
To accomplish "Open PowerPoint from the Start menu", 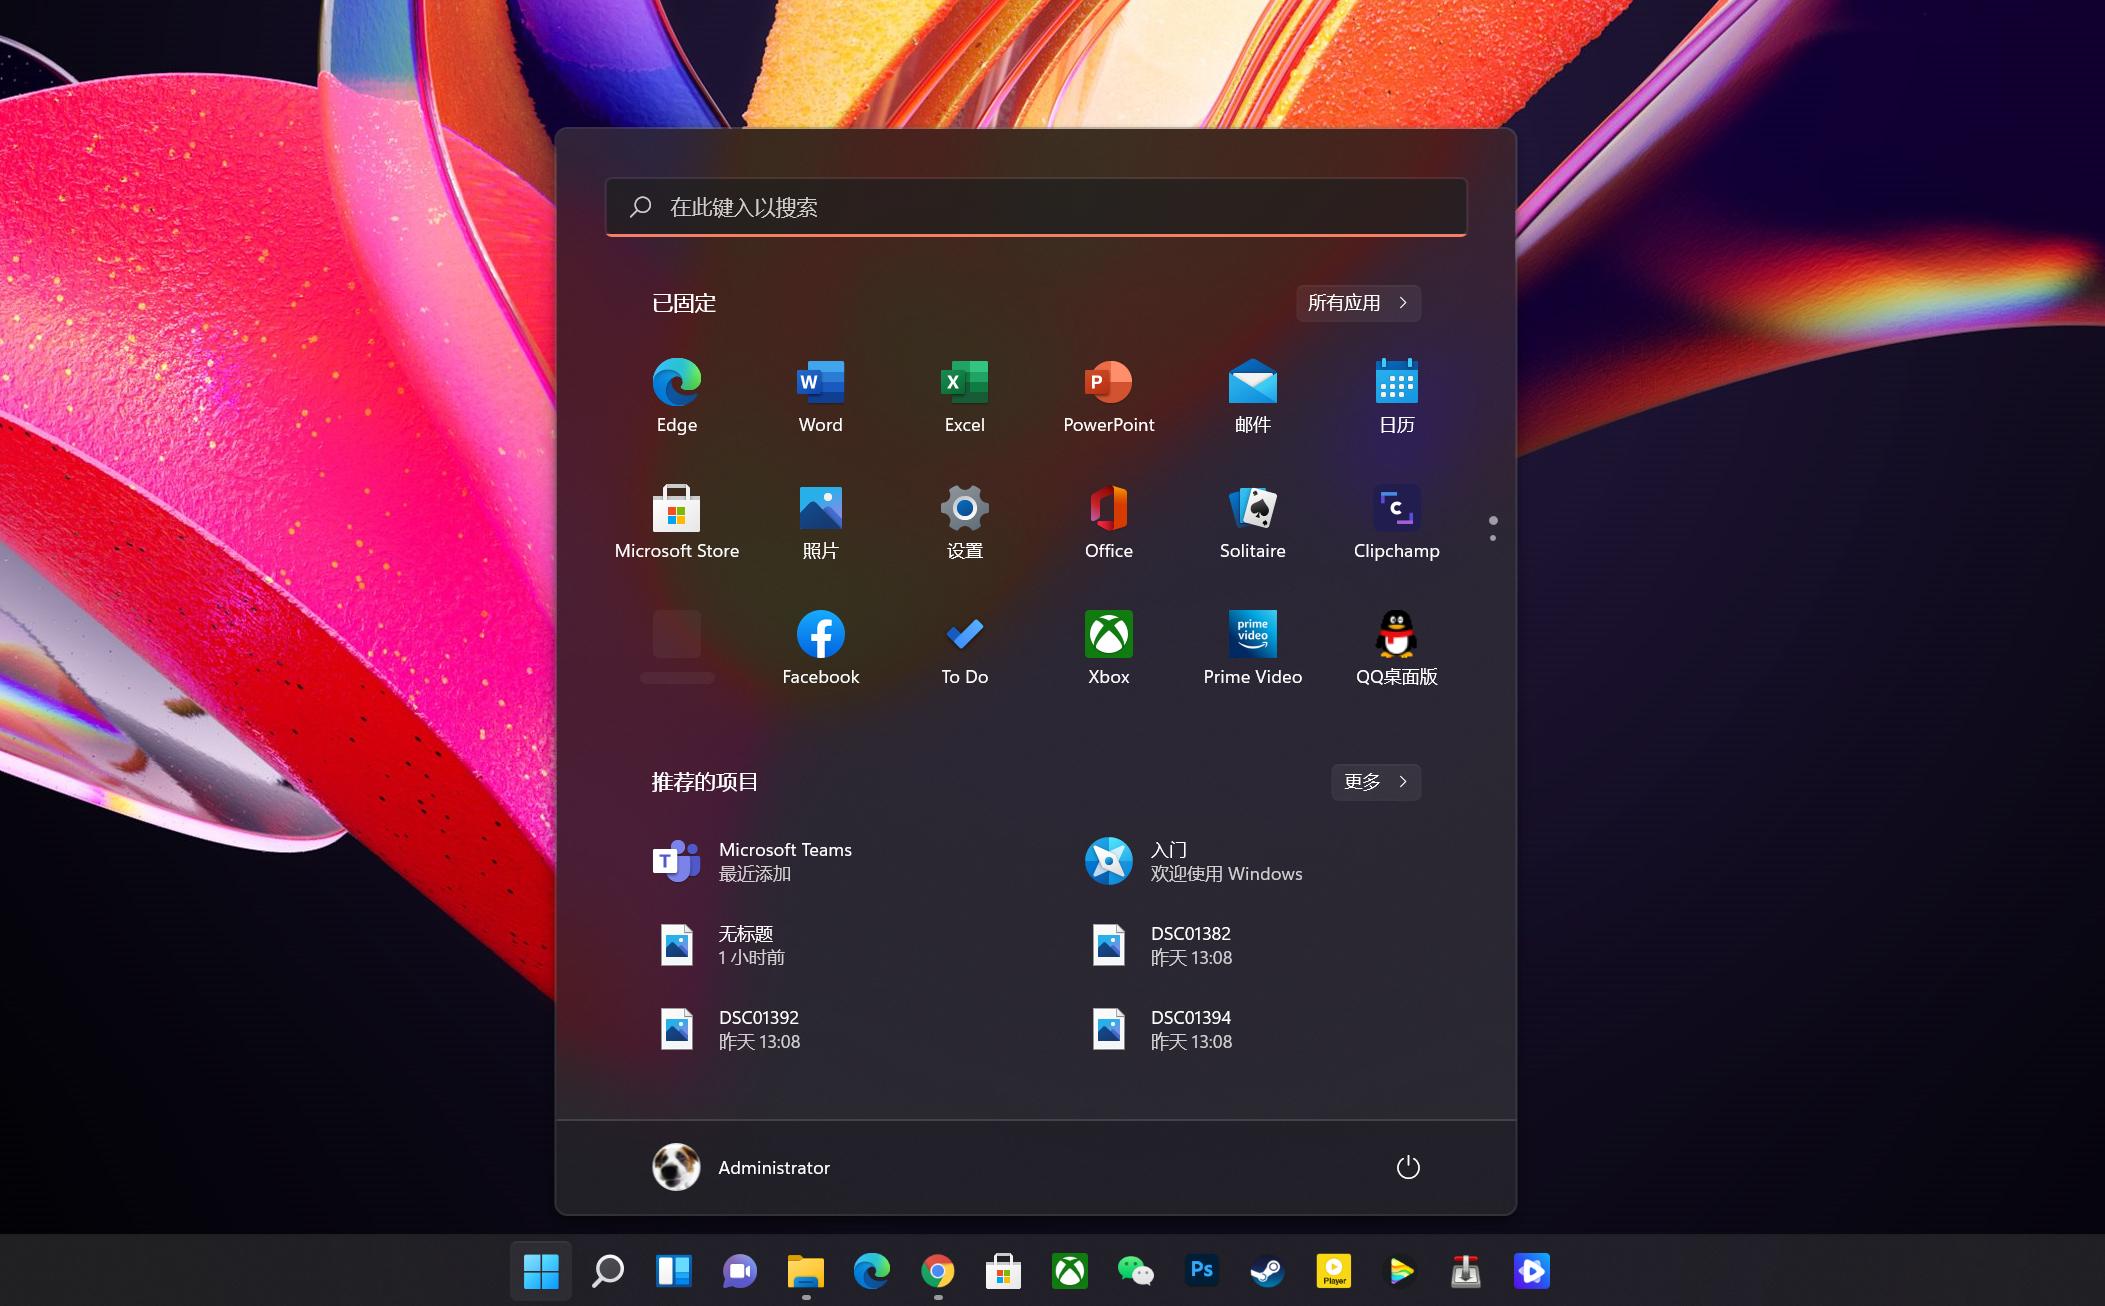I will pyautogui.click(x=1107, y=395).
